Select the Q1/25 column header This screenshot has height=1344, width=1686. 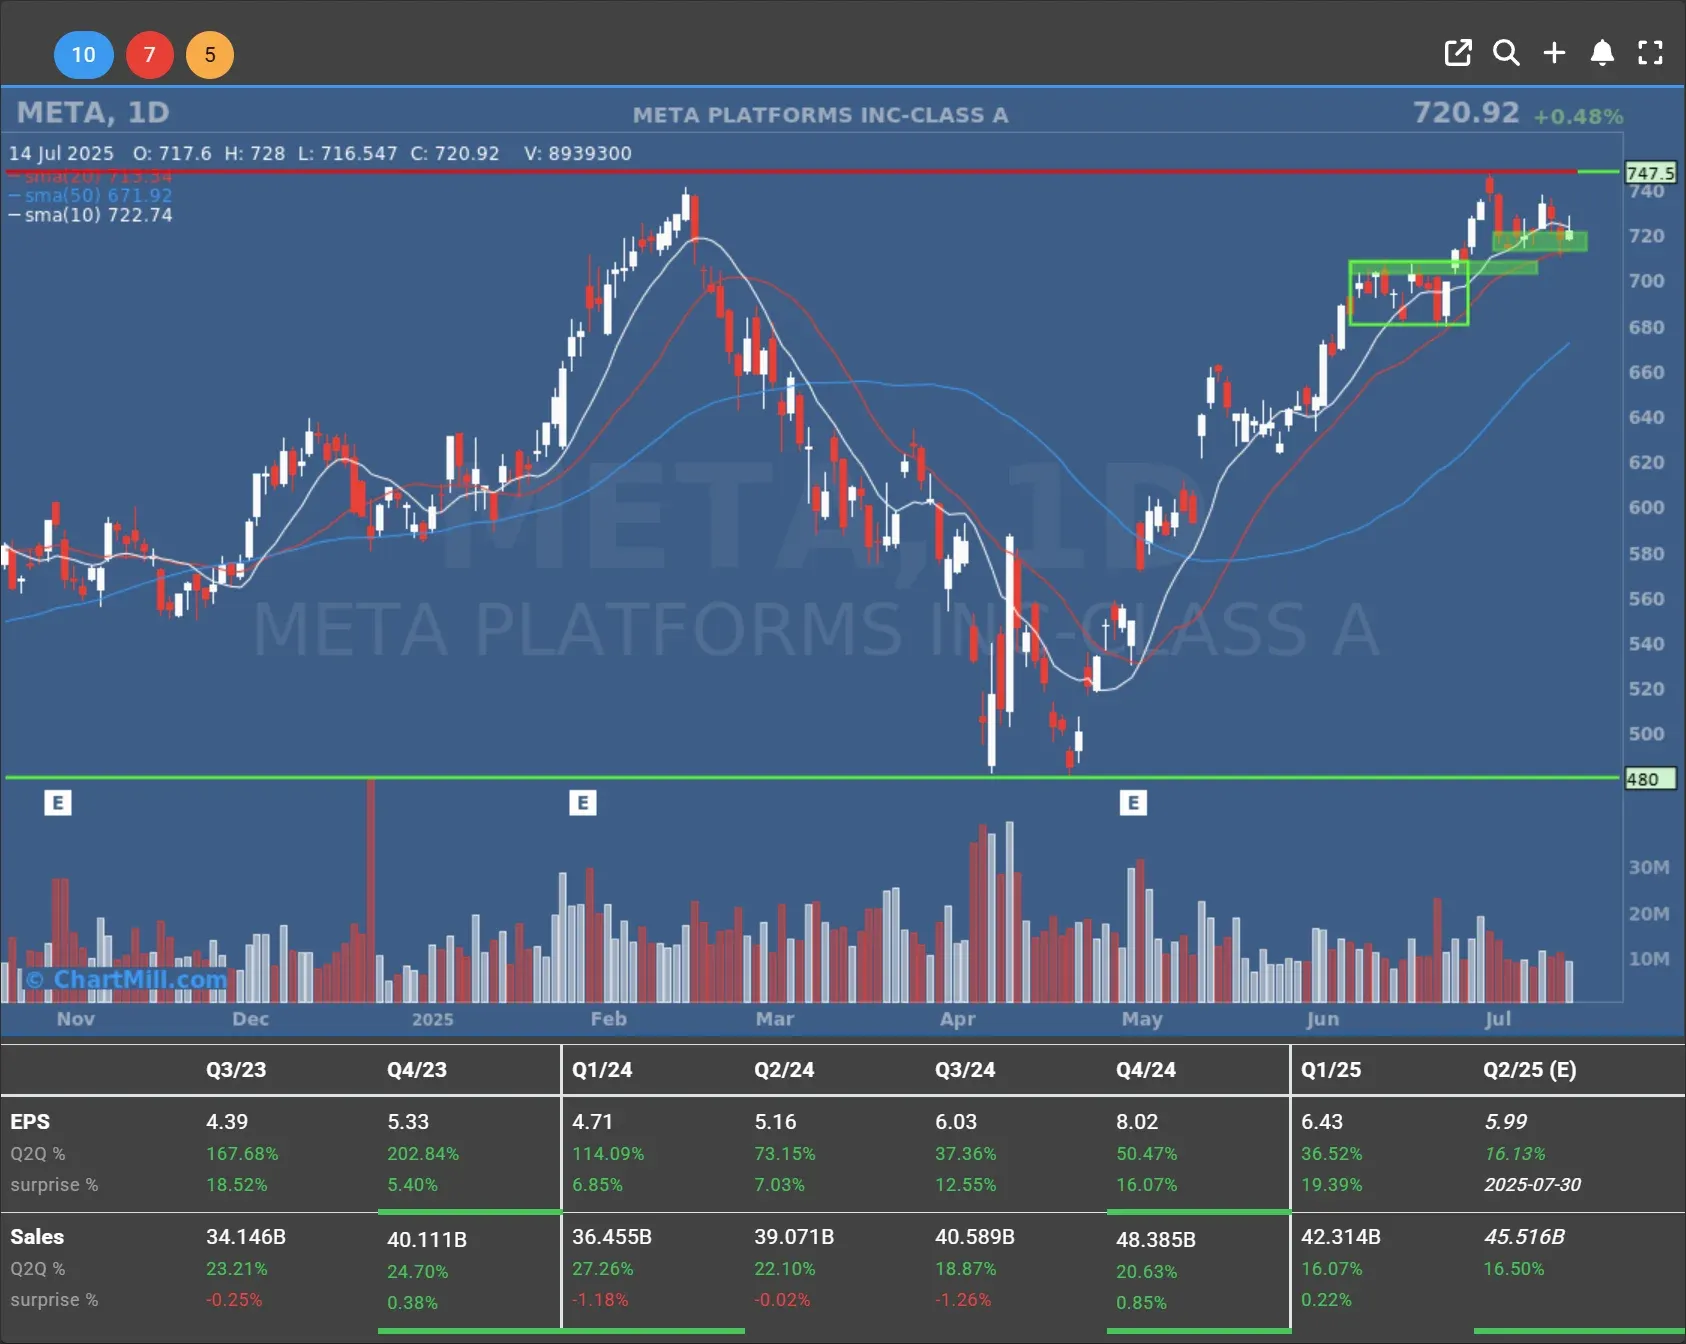coord(1331,1069)
